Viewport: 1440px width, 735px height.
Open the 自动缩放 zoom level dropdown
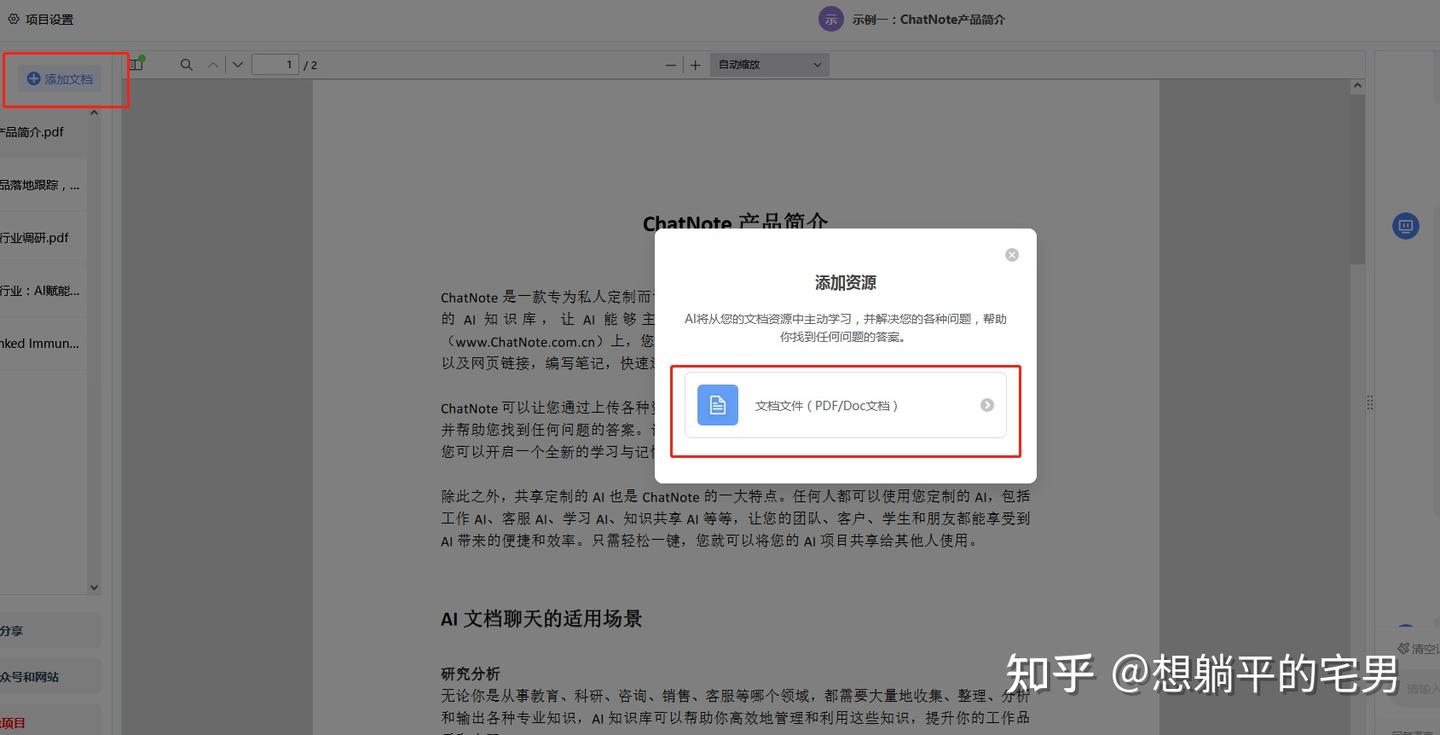pos(768,64)
